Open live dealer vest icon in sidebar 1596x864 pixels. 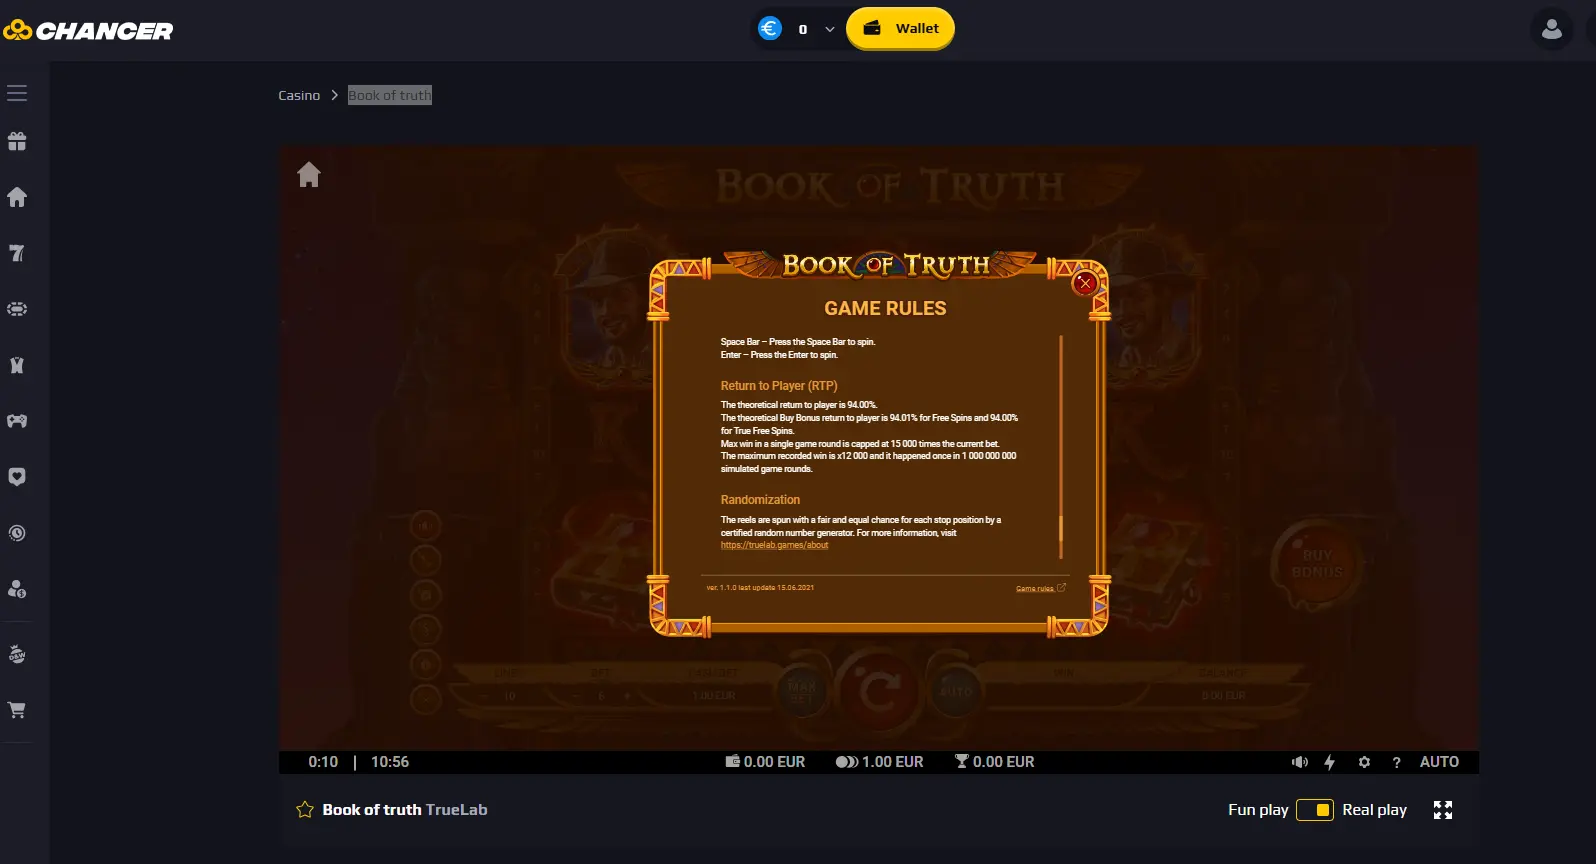pos(17,365)
